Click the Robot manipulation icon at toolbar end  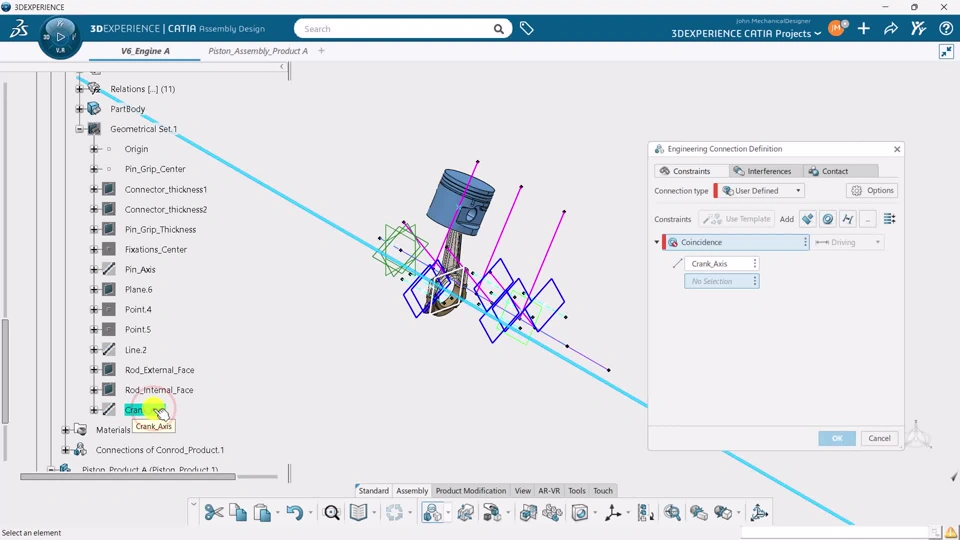pyautogui.click(x=759, y=512)
